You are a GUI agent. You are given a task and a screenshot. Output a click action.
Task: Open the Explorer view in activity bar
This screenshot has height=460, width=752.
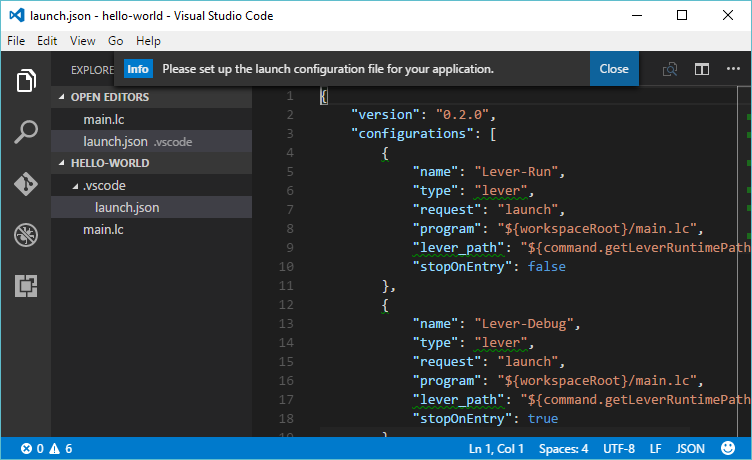[26, 81]
